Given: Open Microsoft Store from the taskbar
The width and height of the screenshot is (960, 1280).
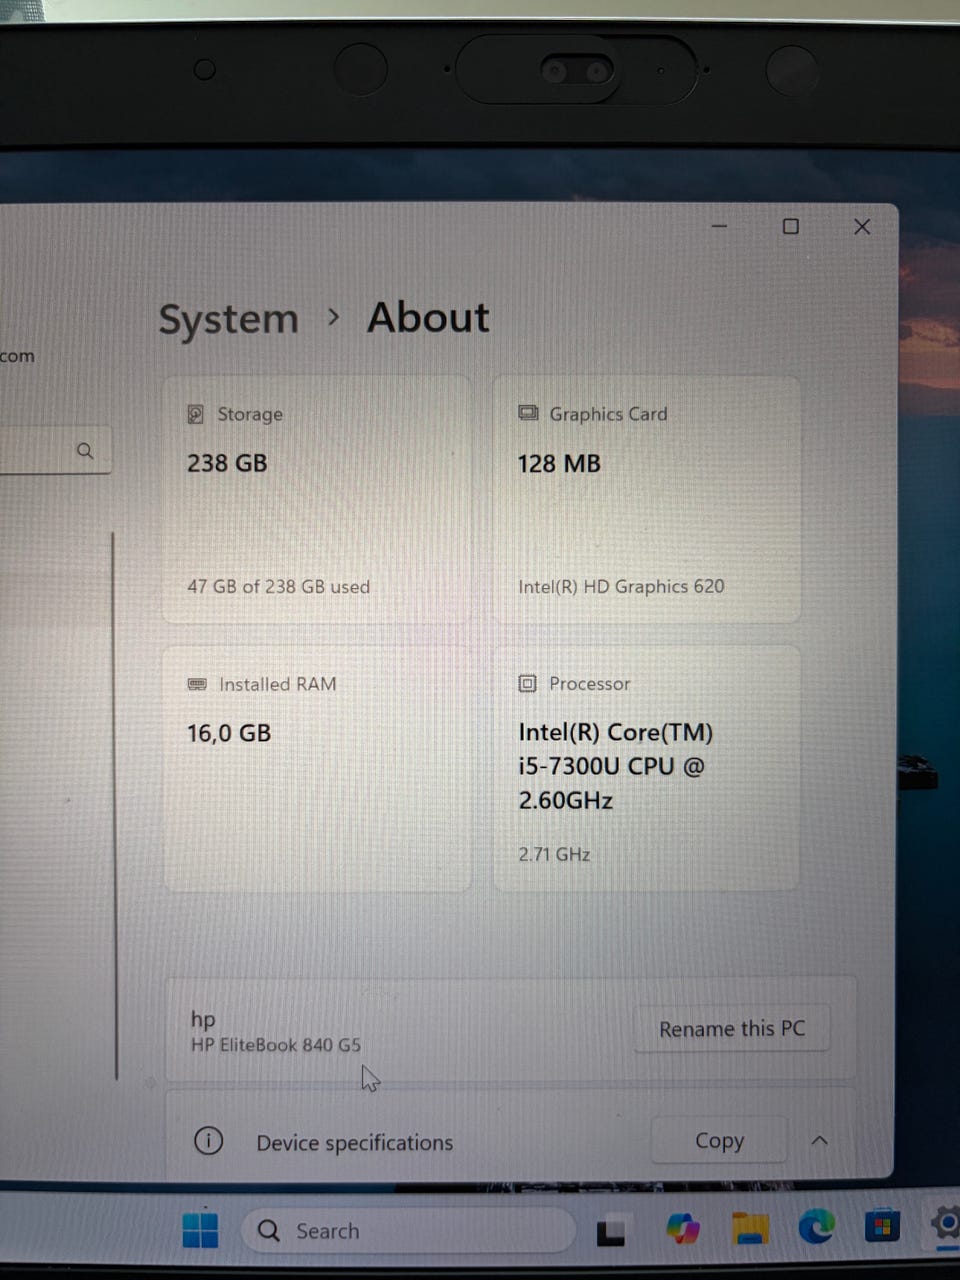Looking at the screenshot, I should 882,1225.
